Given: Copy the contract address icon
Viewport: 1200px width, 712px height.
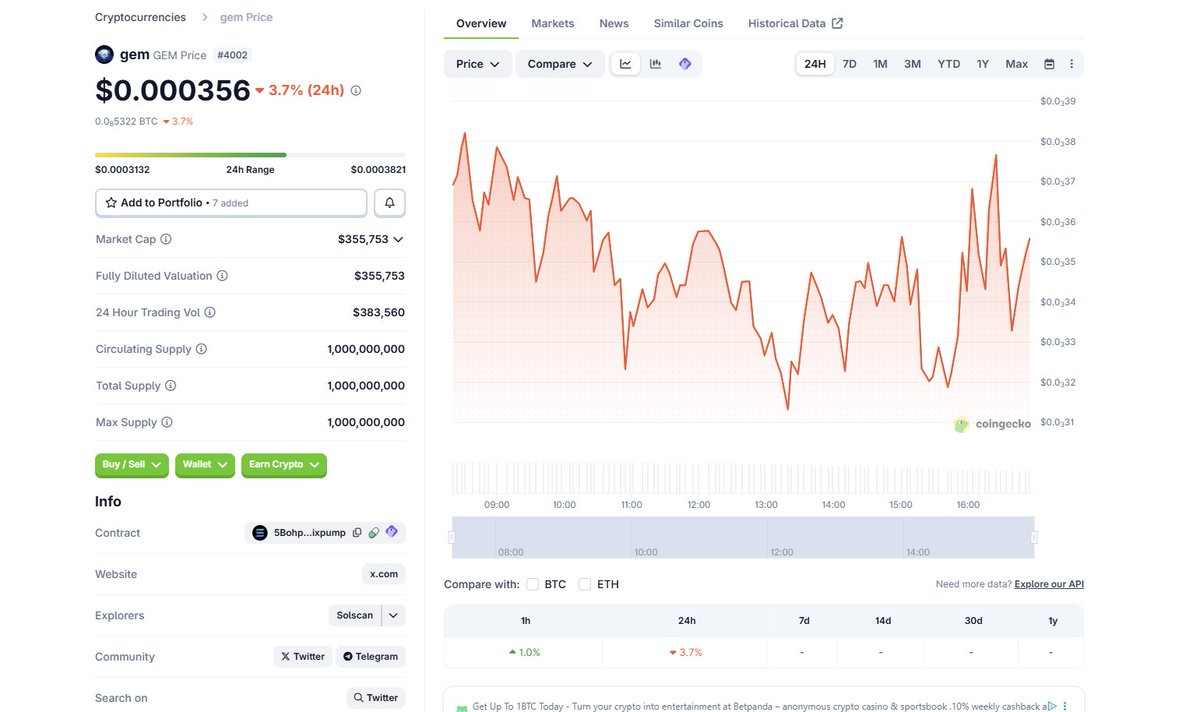Looking at the screenshot, I should 357,533.
